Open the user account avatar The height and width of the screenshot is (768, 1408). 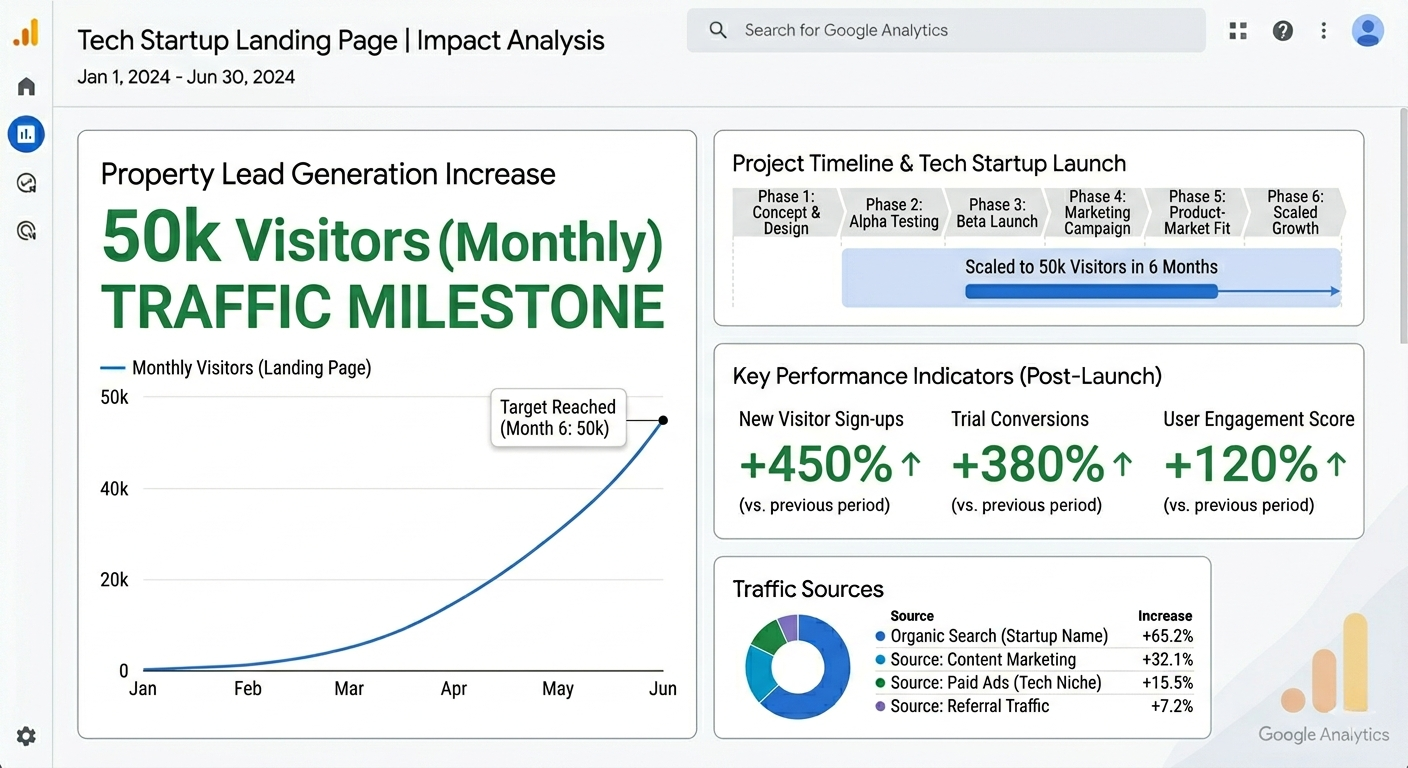tap(1368, 31)
